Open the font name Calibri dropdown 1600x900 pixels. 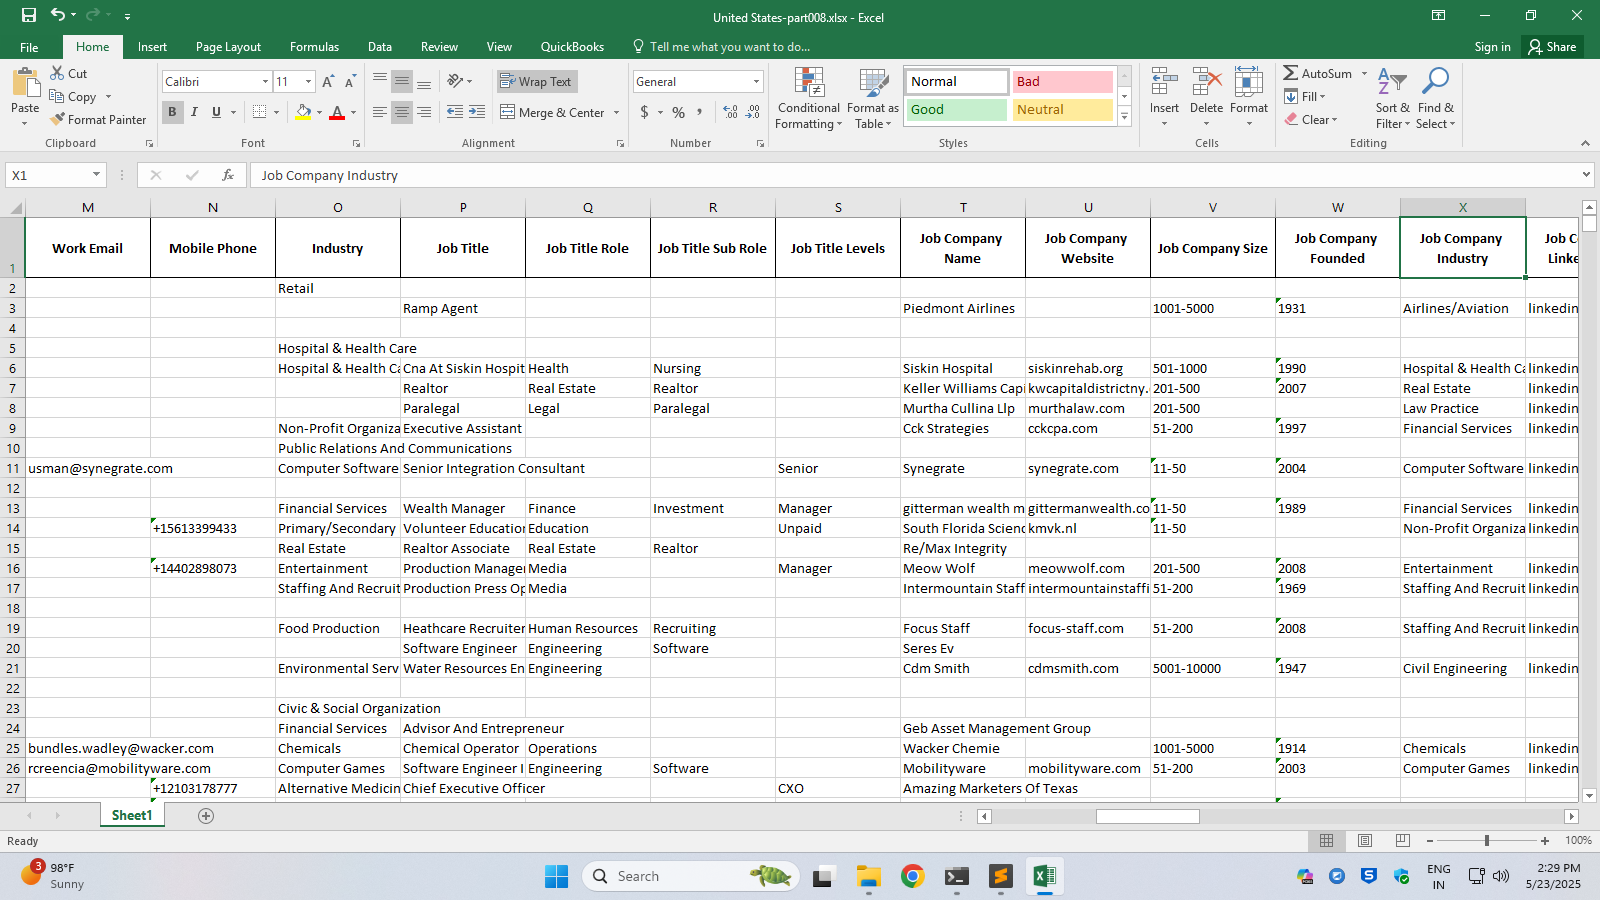[265, 82]
